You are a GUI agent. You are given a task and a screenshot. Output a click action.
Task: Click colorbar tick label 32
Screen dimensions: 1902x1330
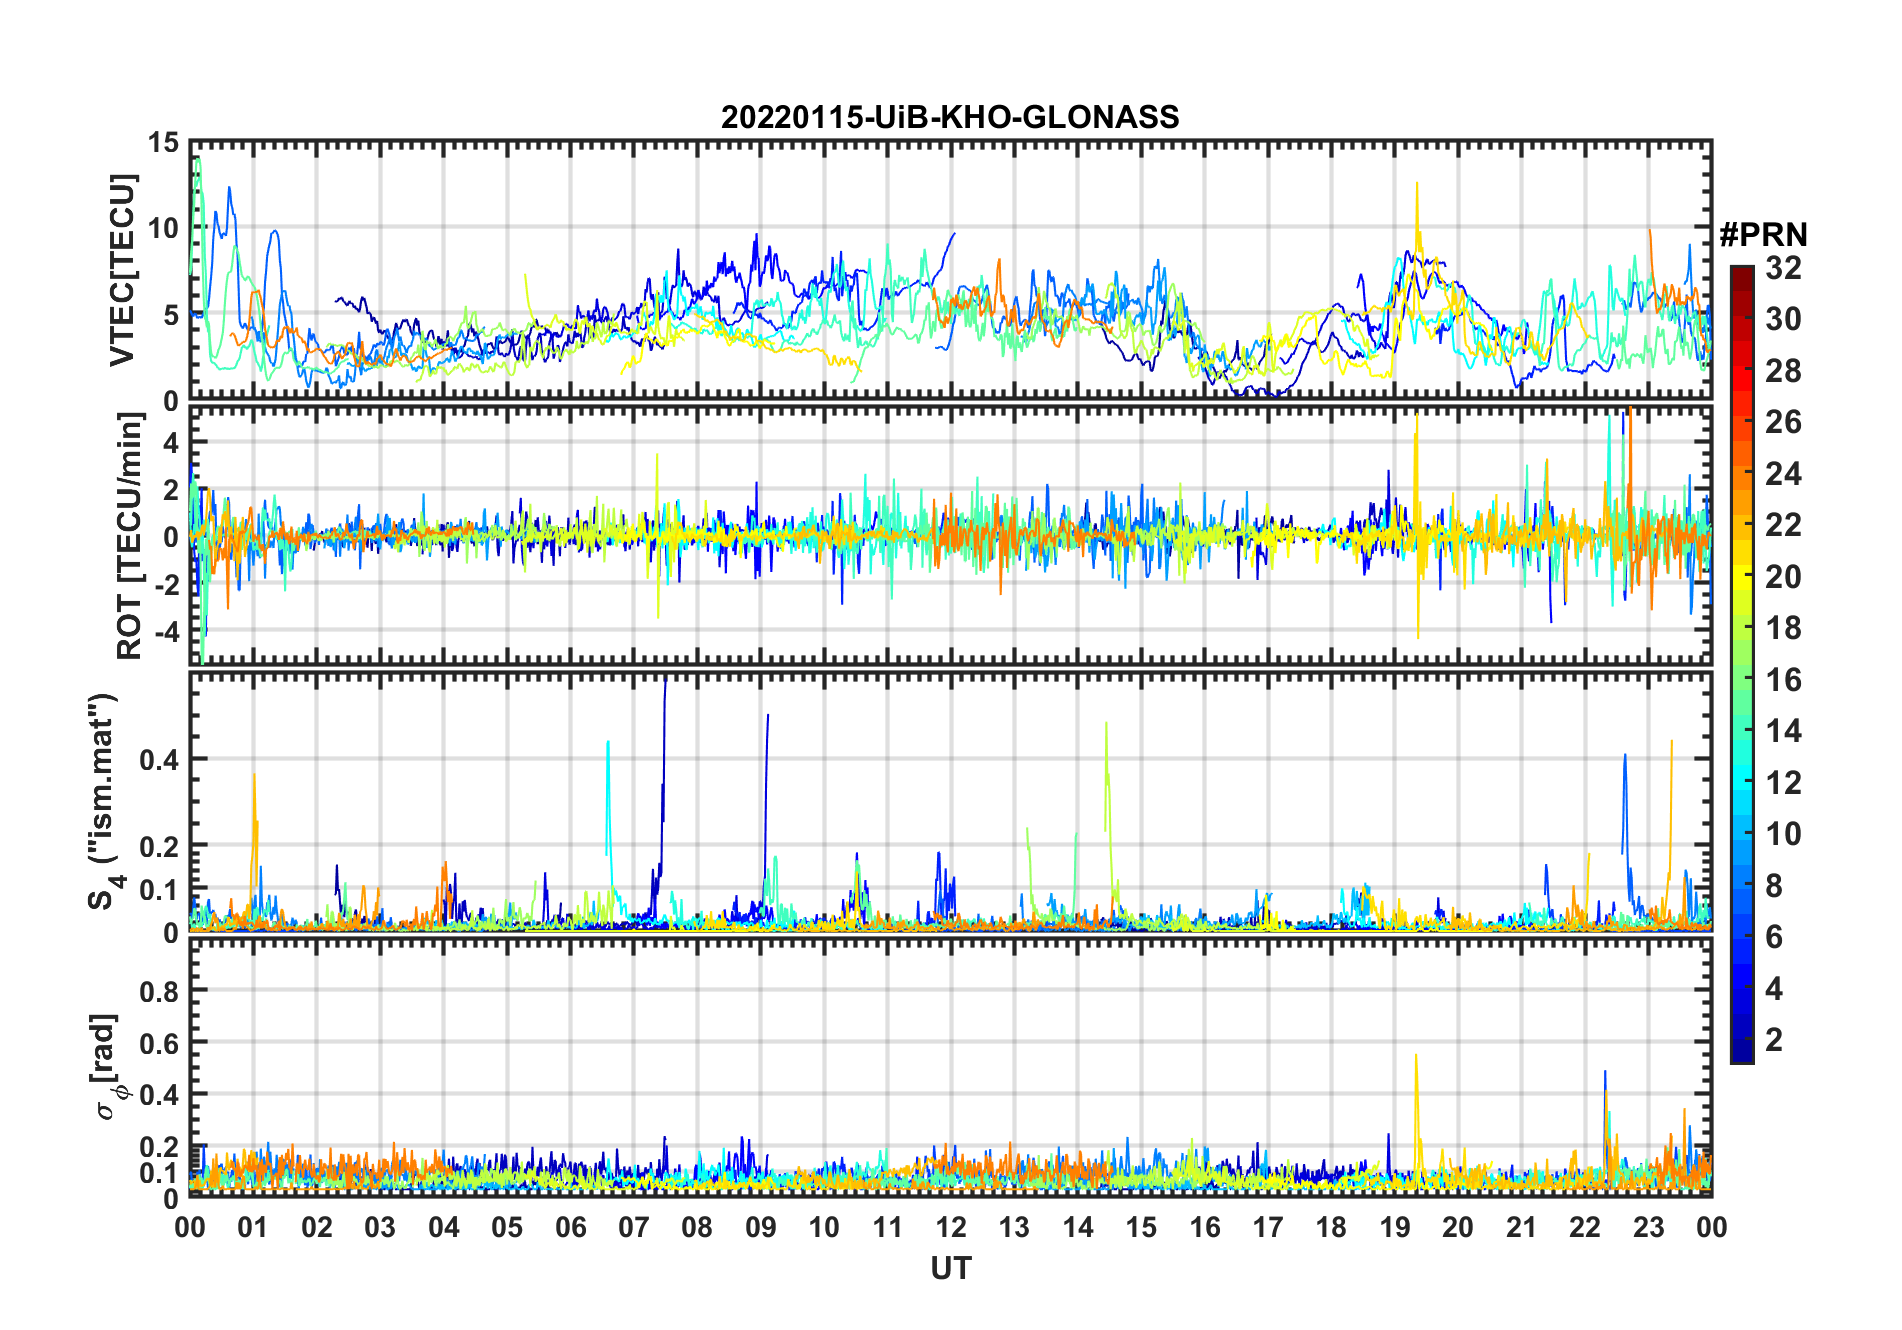point(1783,268)
